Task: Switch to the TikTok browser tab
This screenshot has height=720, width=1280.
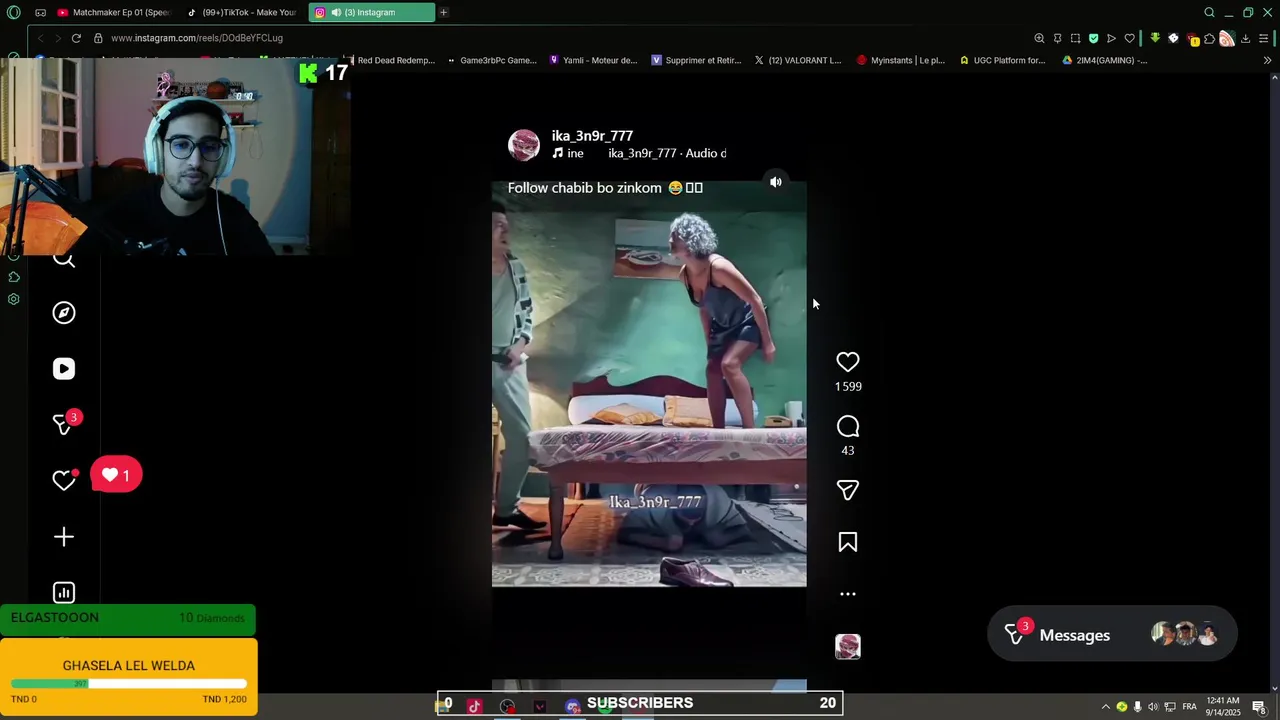Action: coord(241,12)
